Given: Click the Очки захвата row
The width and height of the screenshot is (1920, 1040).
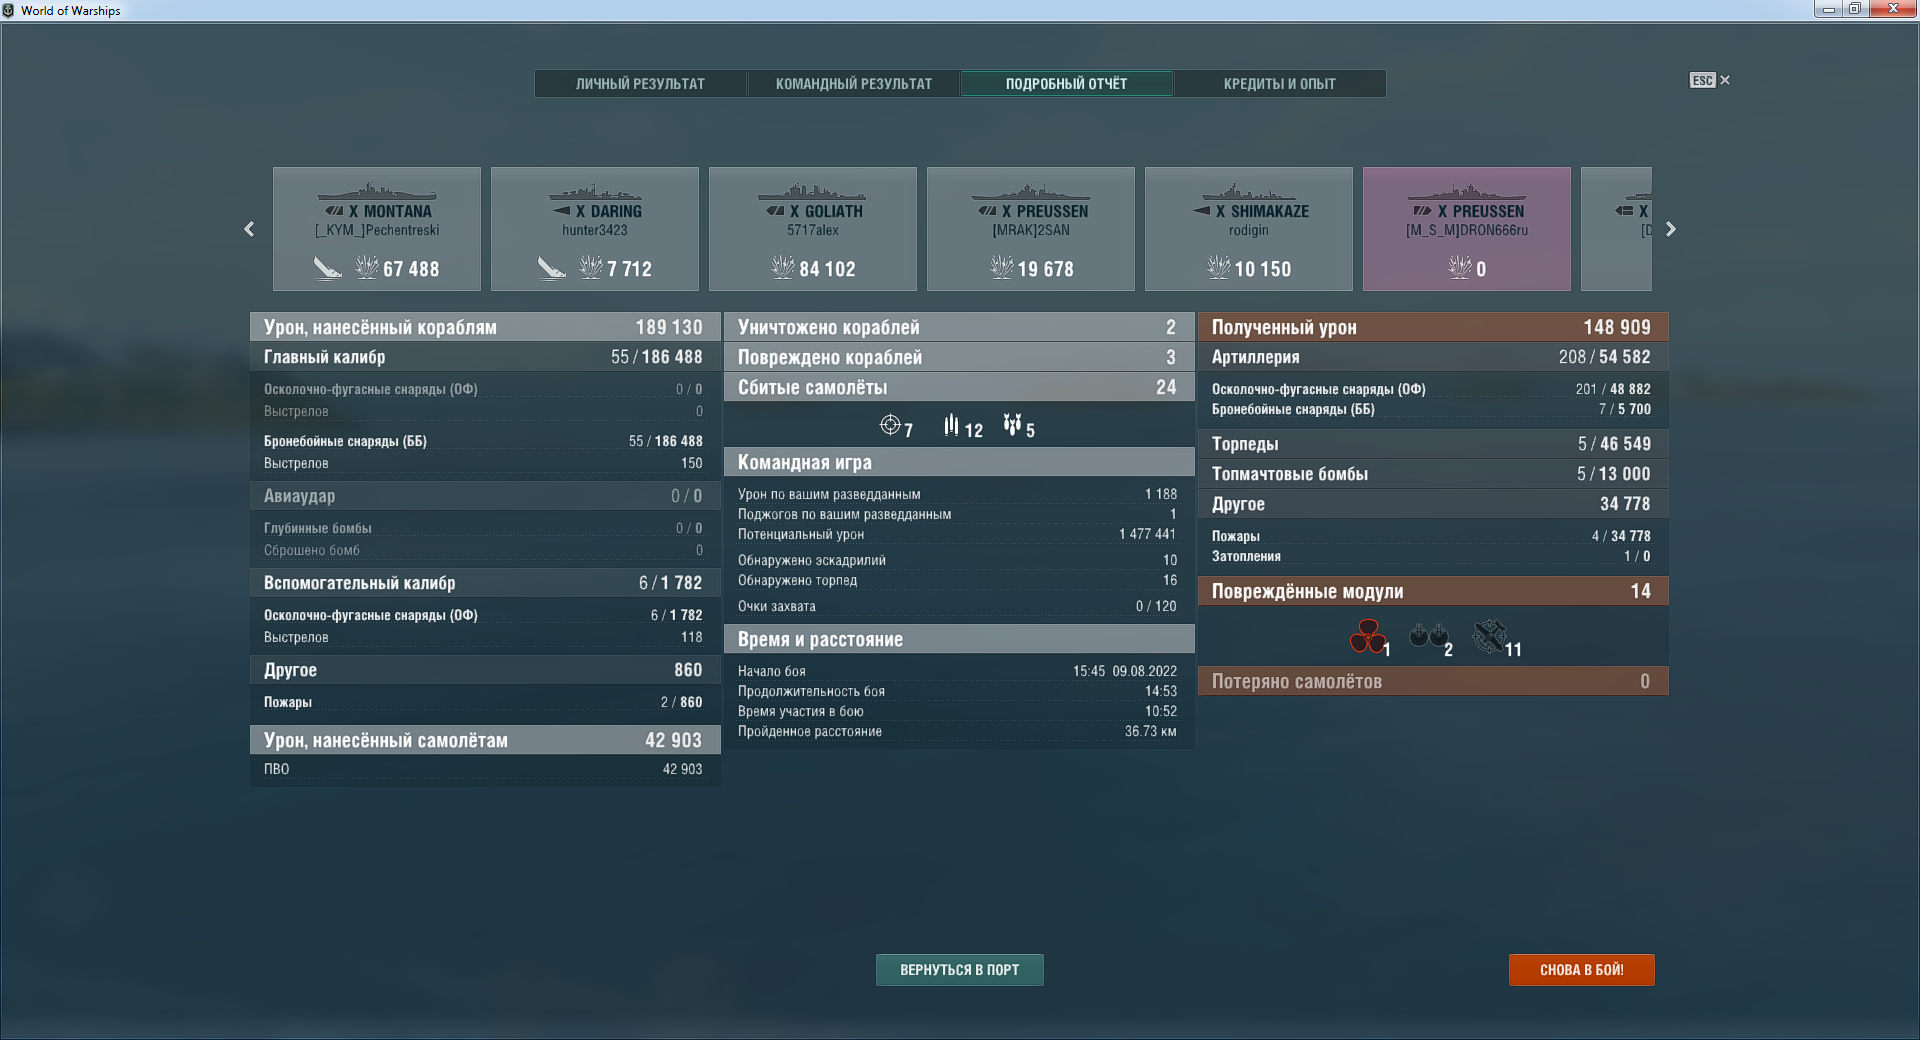Looking at the screenshot, I should (x=957, y=606).
